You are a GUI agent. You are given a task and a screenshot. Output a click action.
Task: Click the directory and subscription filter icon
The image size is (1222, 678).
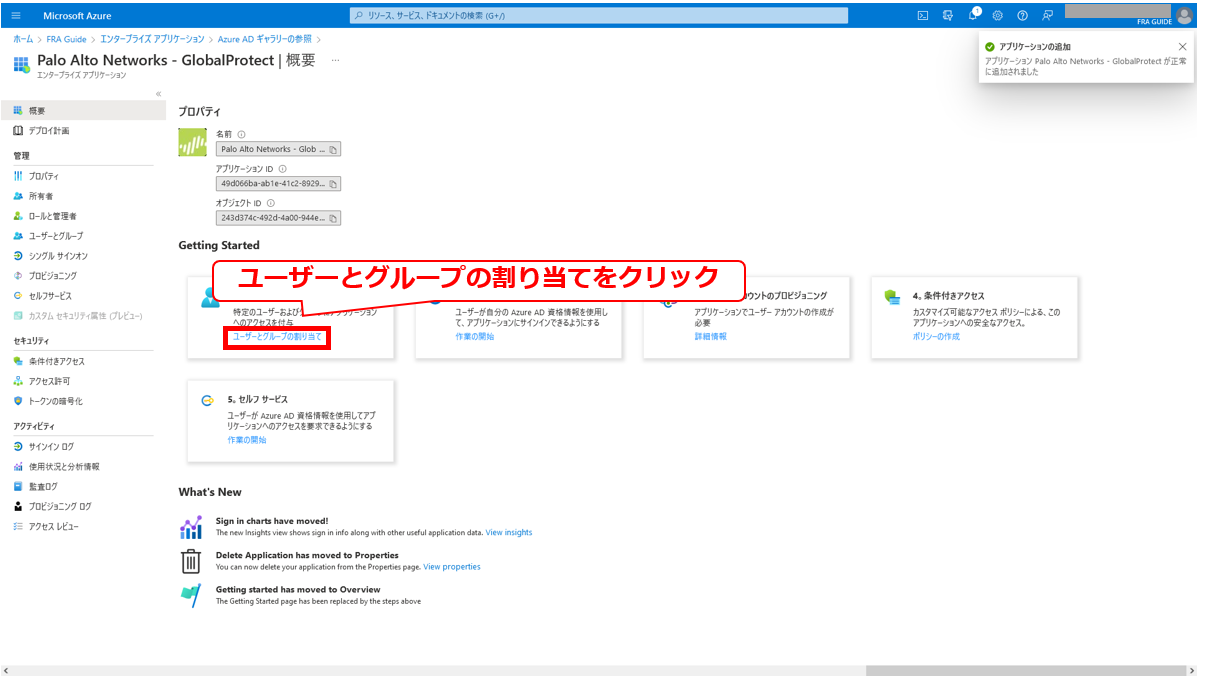947,15
